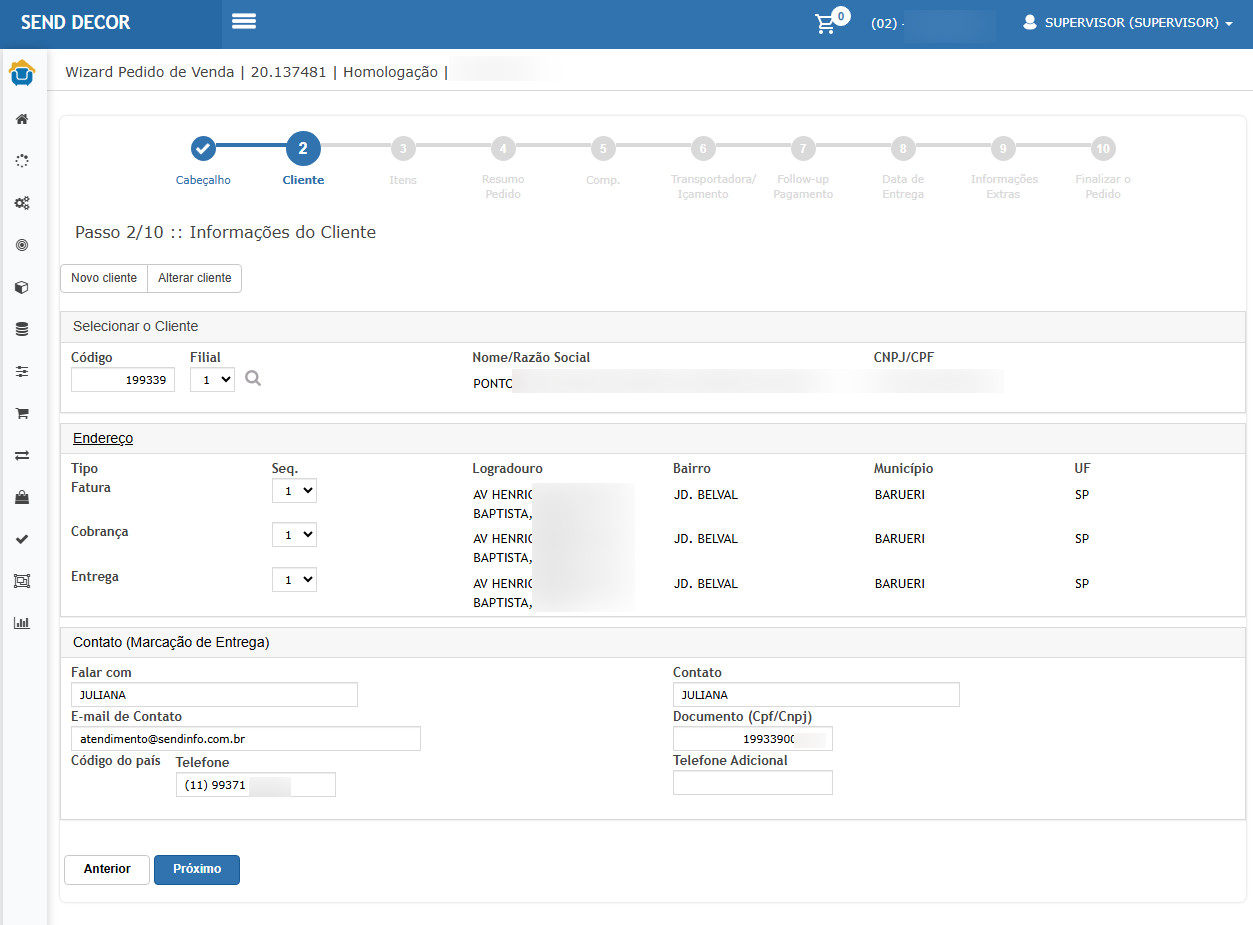1253x925 pixels.
Task: Click the Novo cliente button
Action: 104,278
